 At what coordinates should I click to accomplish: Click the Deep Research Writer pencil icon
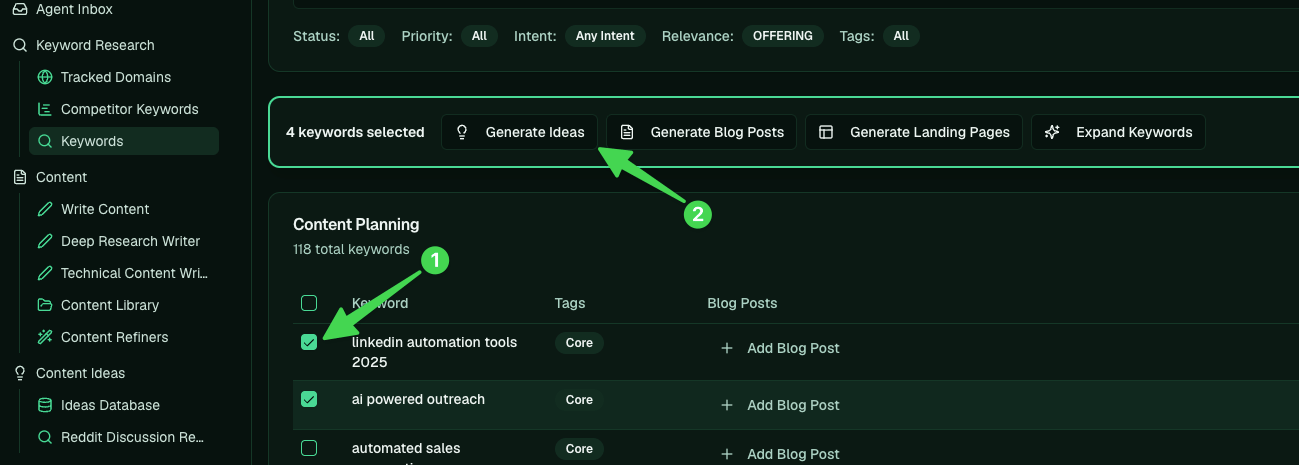tap(44, 241)
